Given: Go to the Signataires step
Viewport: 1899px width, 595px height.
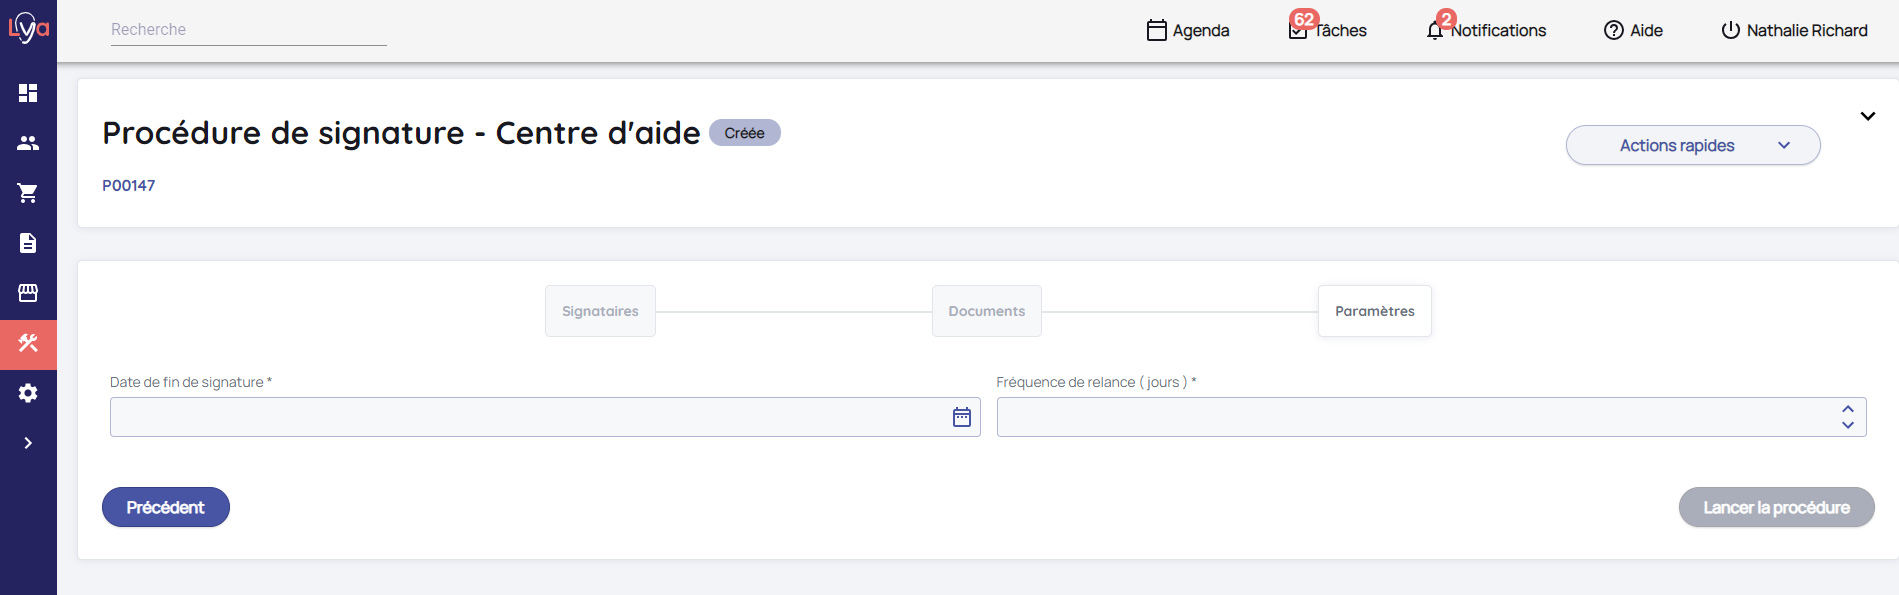Looking at the screenshot, I should (x=600, y=311).
